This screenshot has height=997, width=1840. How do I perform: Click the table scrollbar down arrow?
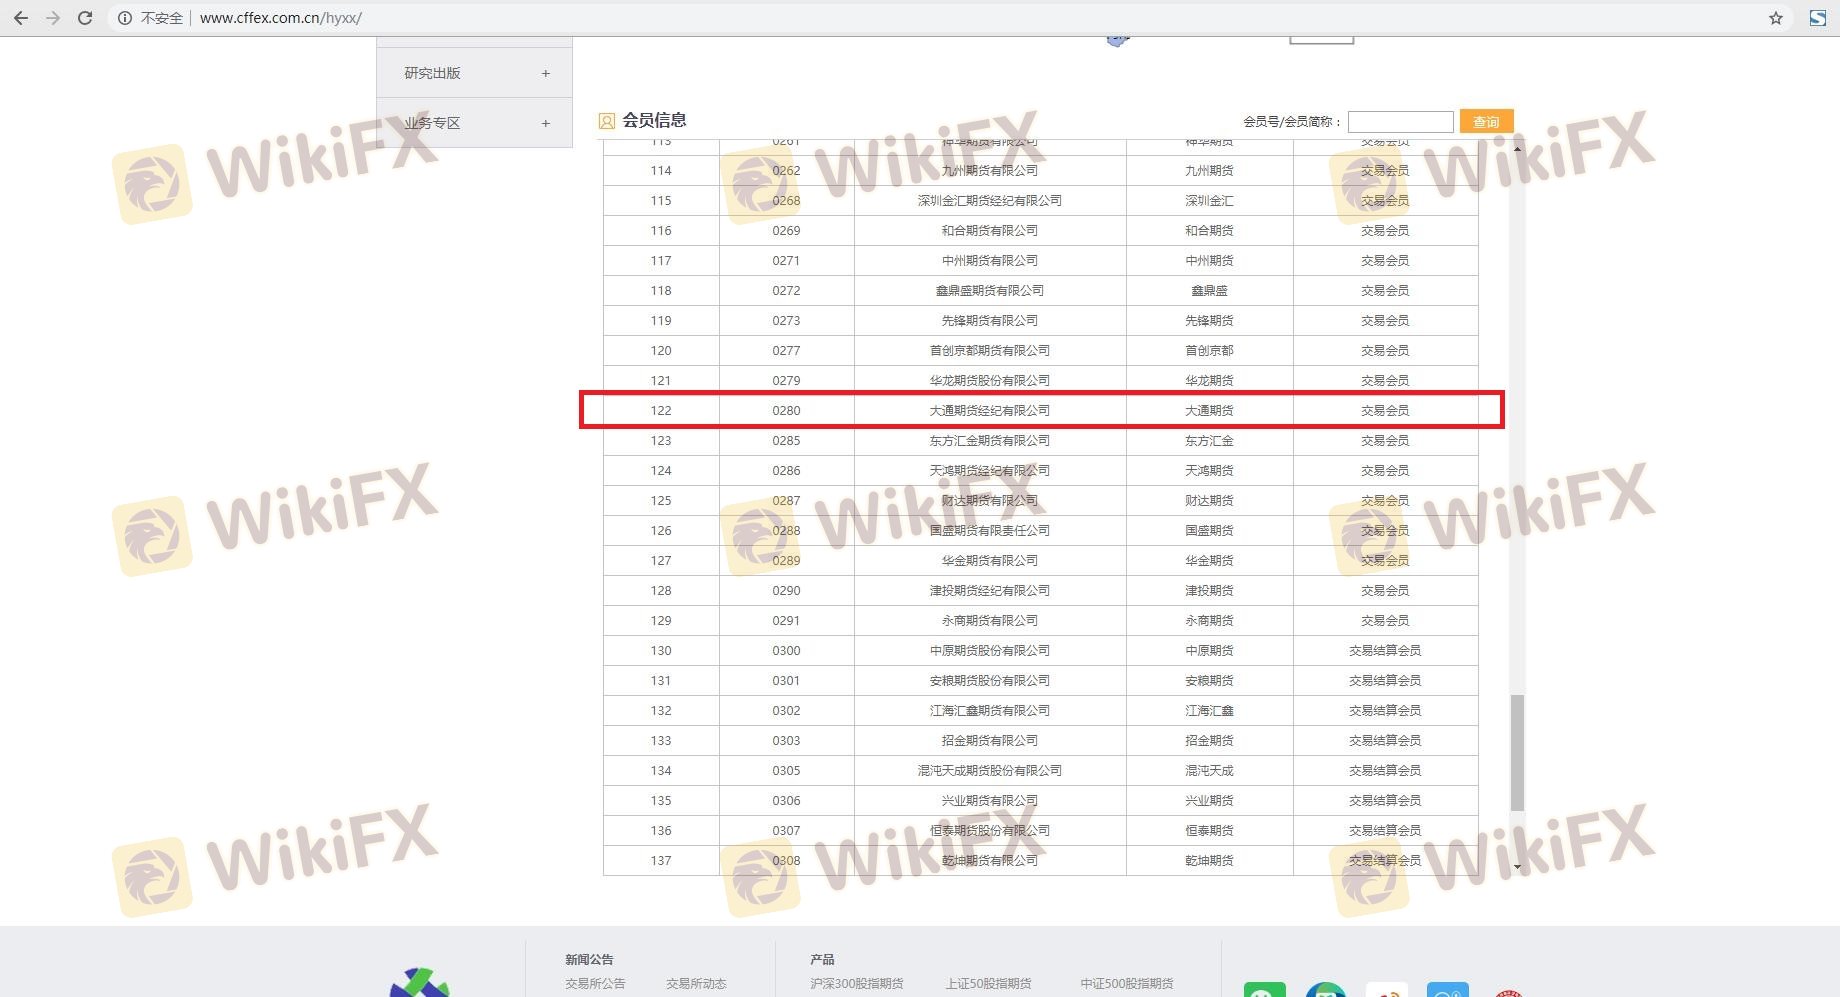pos(1517,867)
